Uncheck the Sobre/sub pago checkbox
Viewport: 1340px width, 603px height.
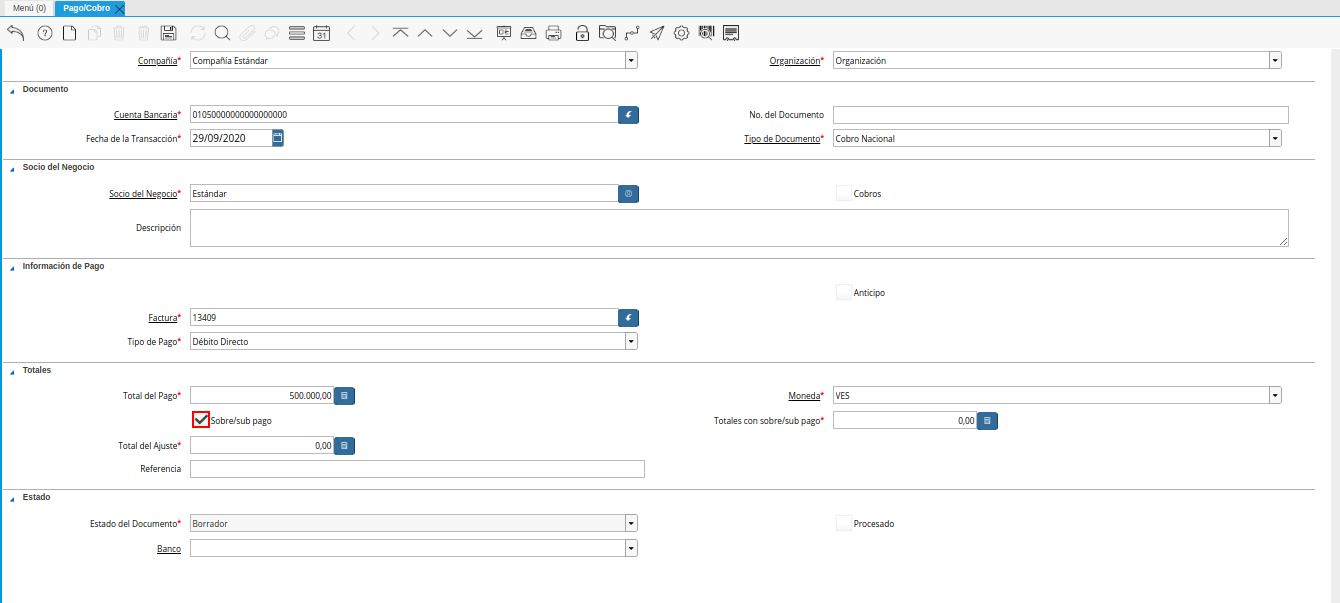[199, 420]
